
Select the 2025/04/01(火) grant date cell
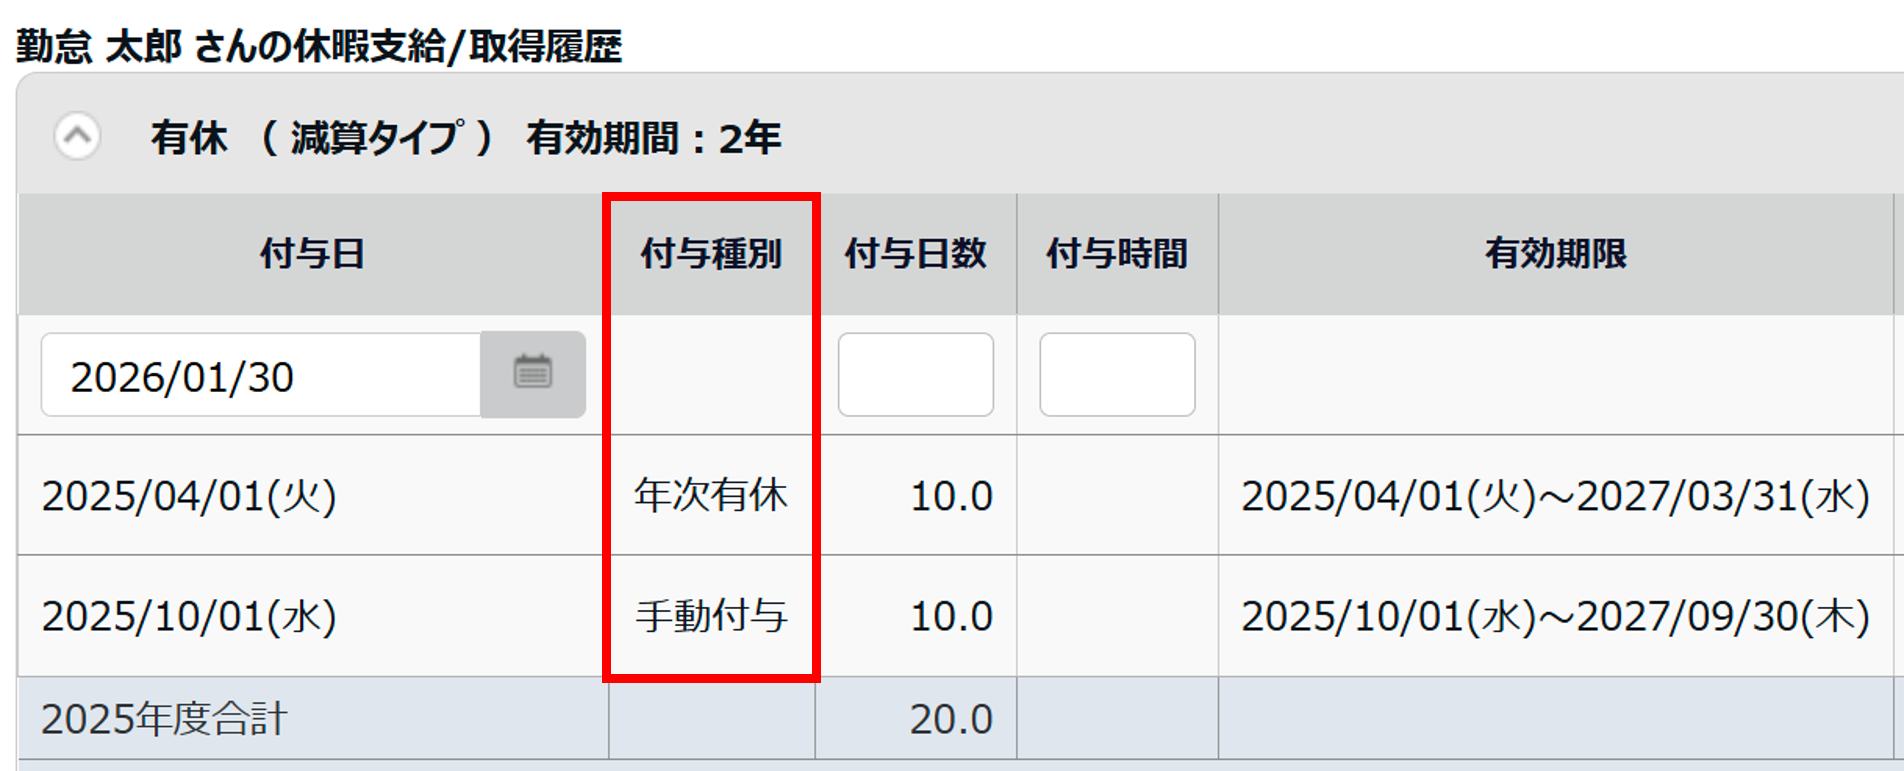[189, 496]
